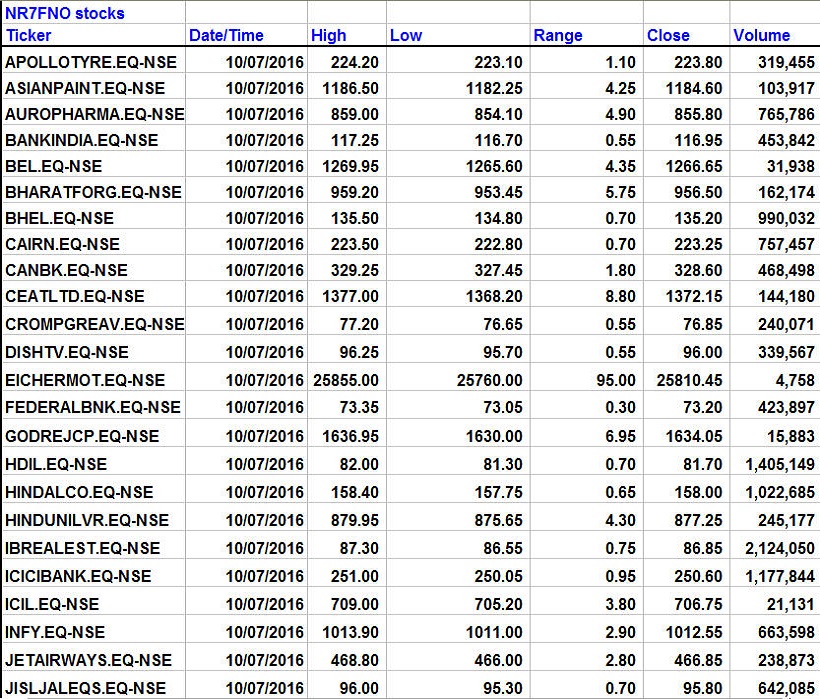Screen dimensions: 820x699
Task: Click IBREALEST volume value 2,124,050
Action: (776, 548)
